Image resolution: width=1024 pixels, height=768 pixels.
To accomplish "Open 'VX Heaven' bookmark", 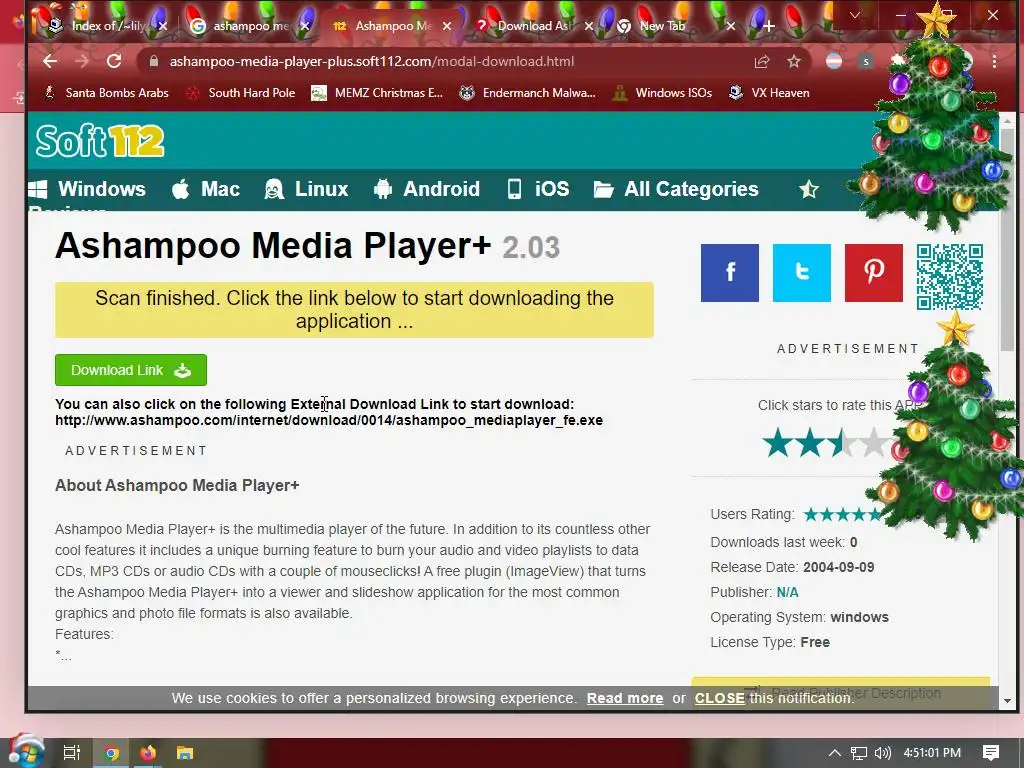I will (769, 93).
